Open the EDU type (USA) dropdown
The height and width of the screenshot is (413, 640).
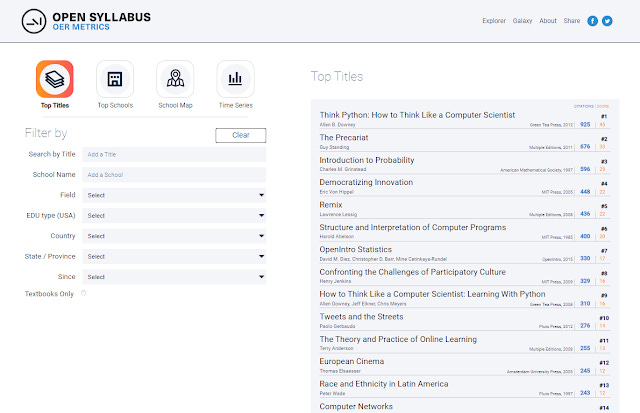[174, 215]
